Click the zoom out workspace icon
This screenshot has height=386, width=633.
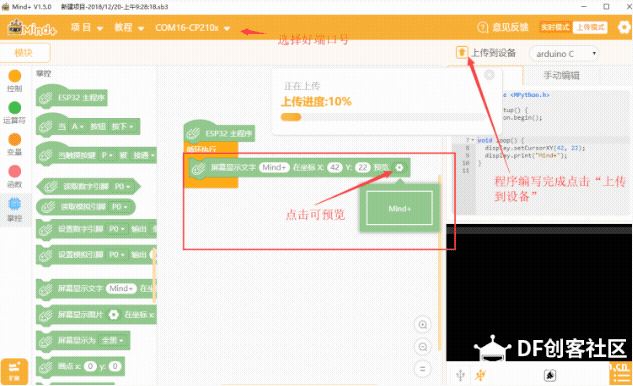[423, 347]
